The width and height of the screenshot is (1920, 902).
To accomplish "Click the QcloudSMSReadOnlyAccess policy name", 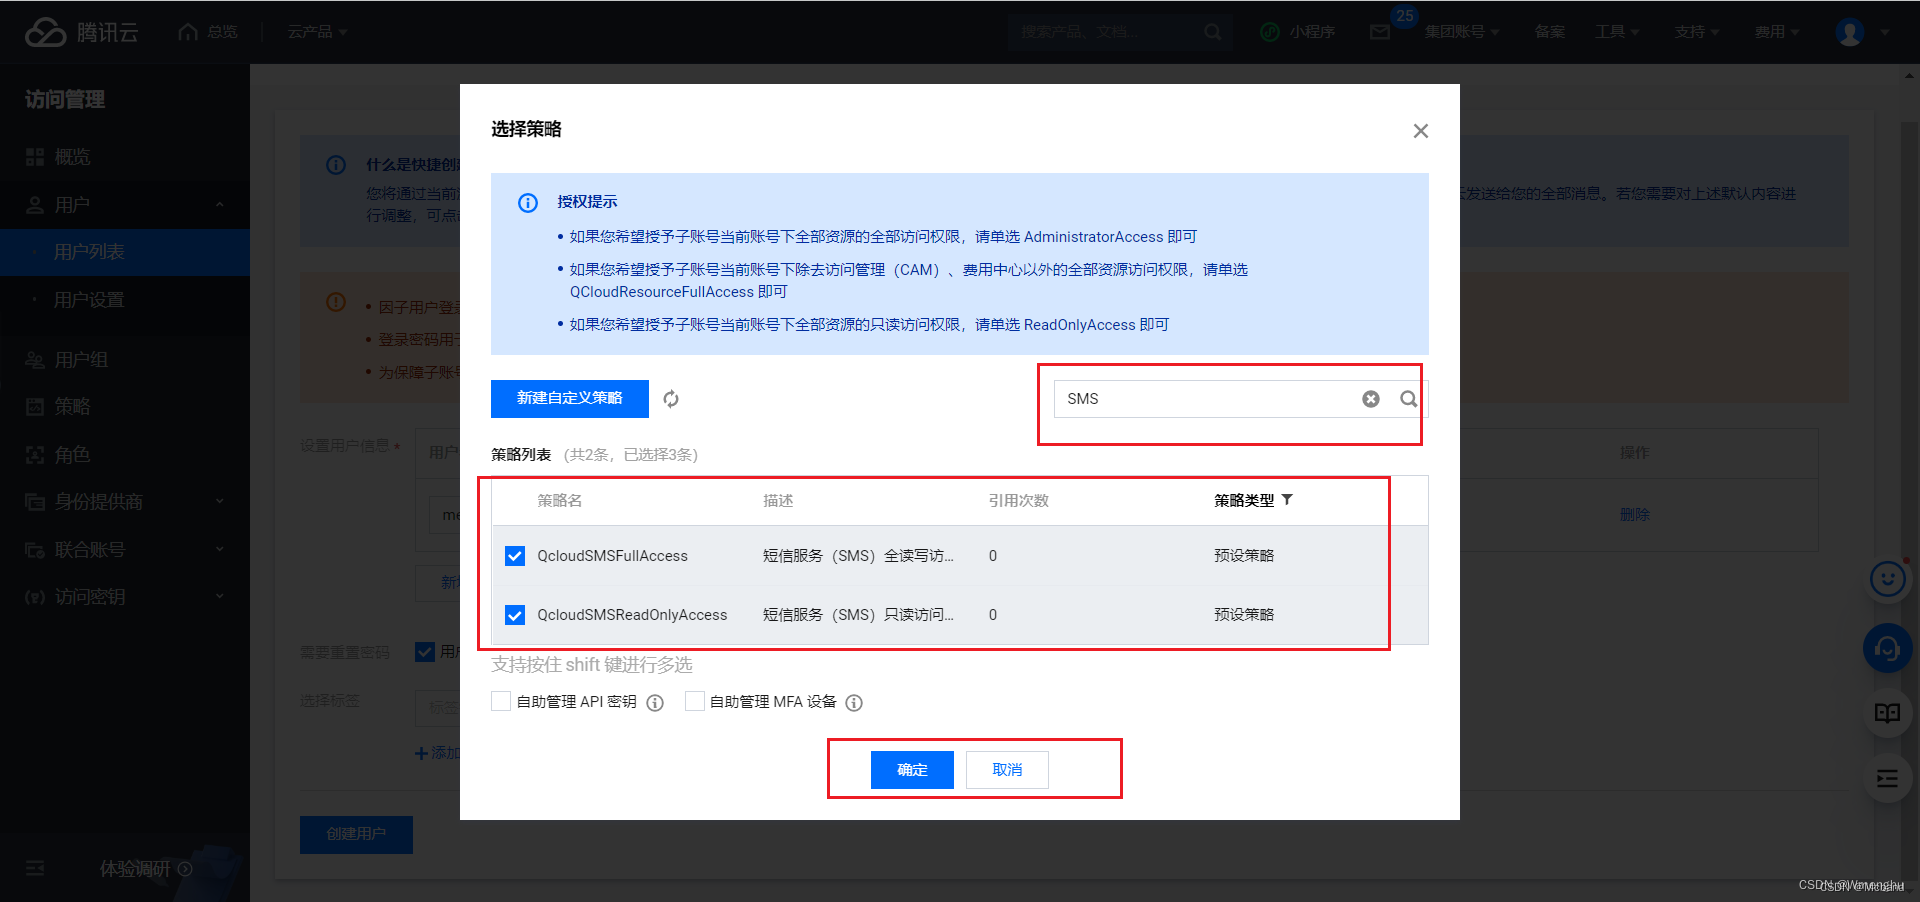I will (632, 615).
